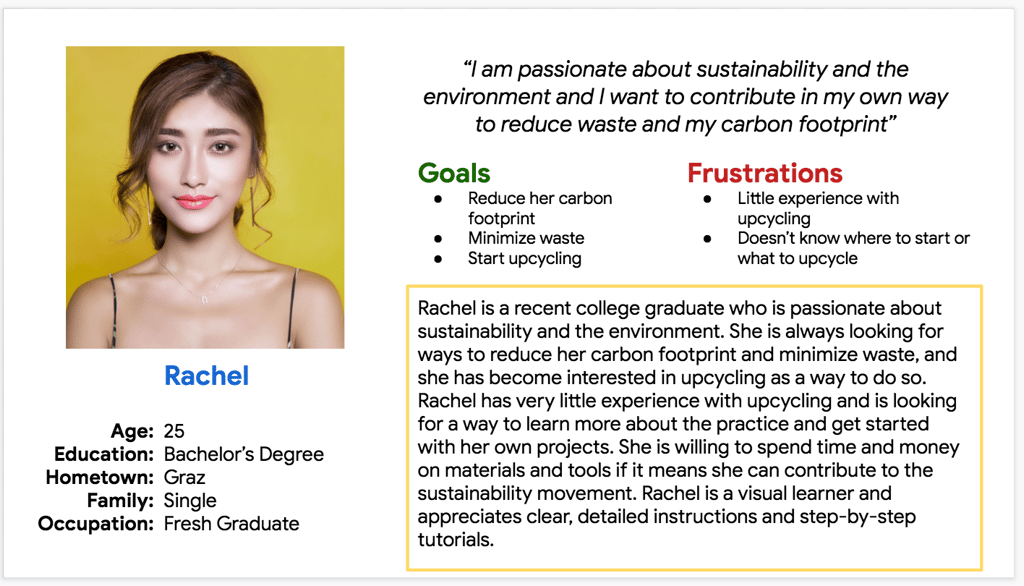
Task: Select the "Fresh Graduate" occupation value
Action: [x=231, y=524]
